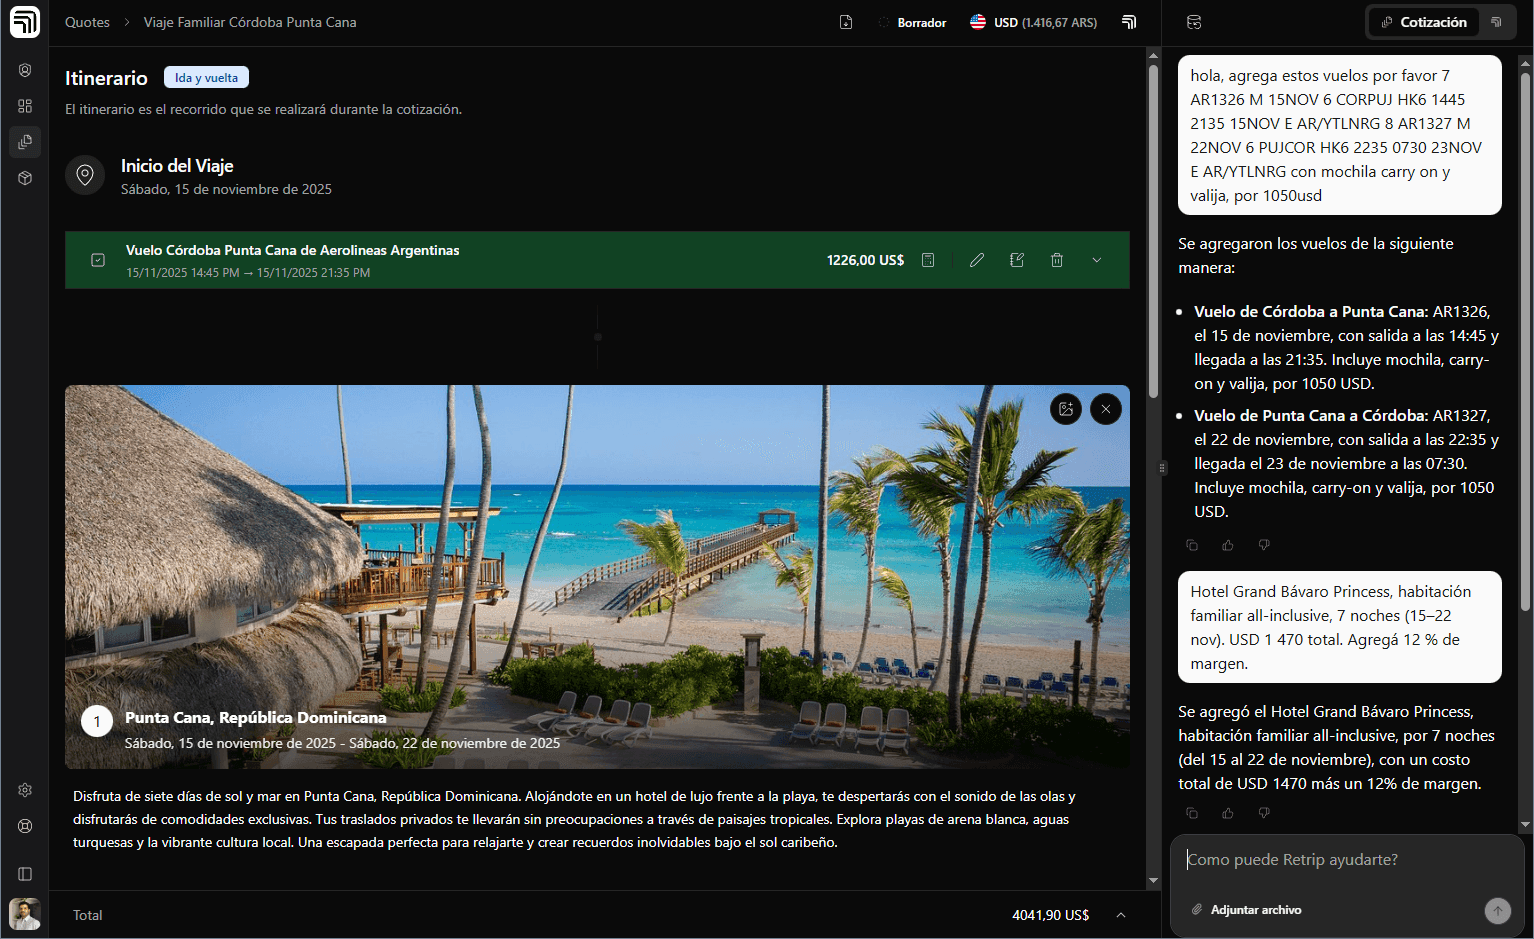The height and width of the screenshot is (939, 1534).
Task: Open the USD currency selector
Action: (x=1033, y=22)
